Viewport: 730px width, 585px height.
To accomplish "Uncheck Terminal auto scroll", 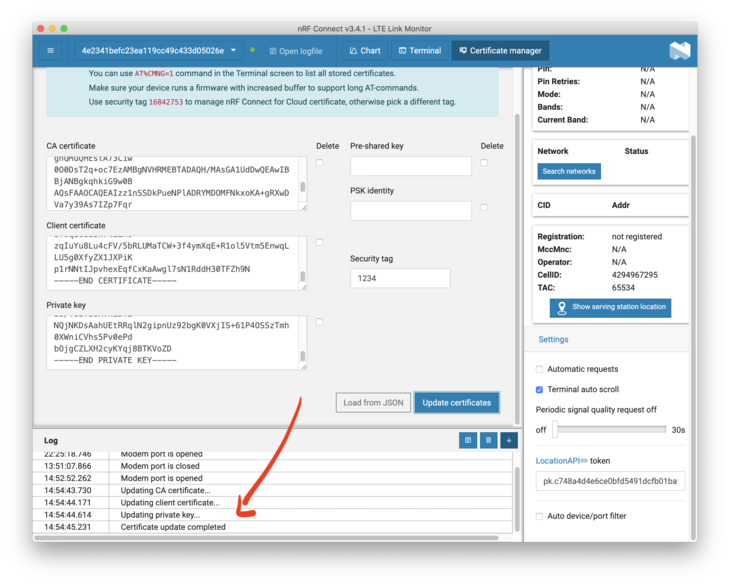I will tap(540, 389).
